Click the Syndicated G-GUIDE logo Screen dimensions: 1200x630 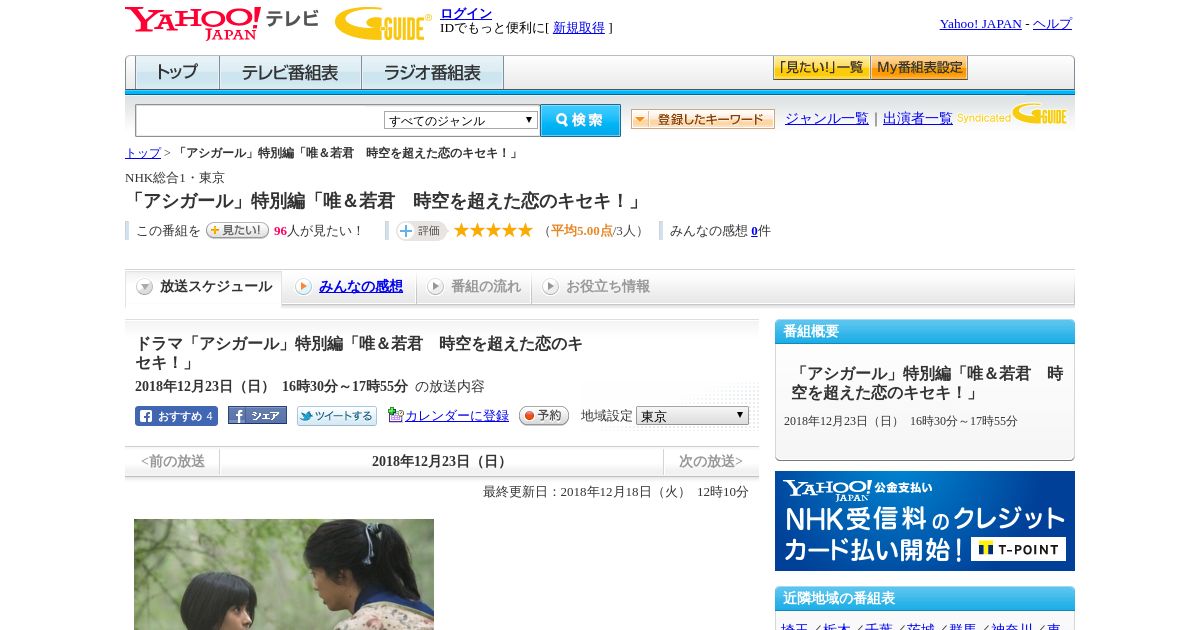pyautogui.click(x=1012, y=115)
